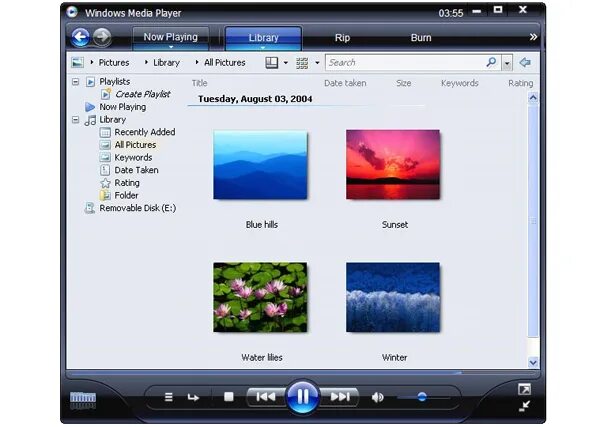600x427 pixels.
Task: Mute sound with the speaker icon
Action: tap(377, 398)
